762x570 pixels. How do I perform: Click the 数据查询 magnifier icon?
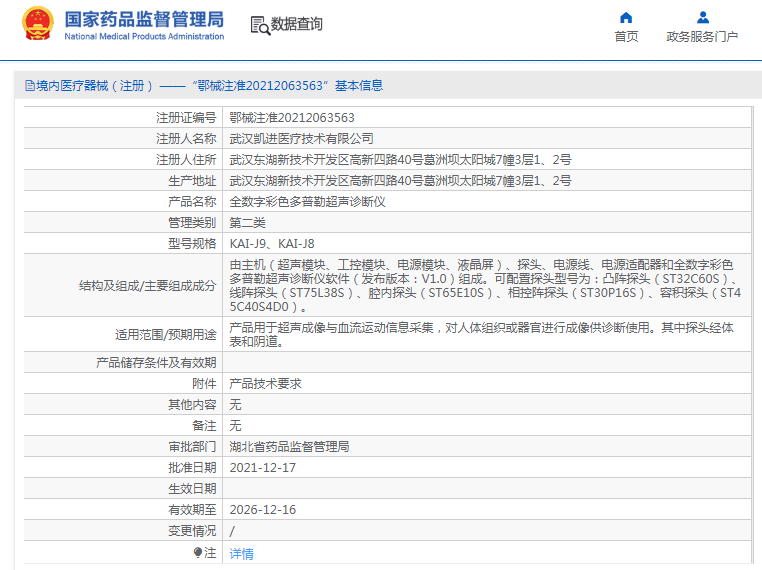(x=259, y=25)
